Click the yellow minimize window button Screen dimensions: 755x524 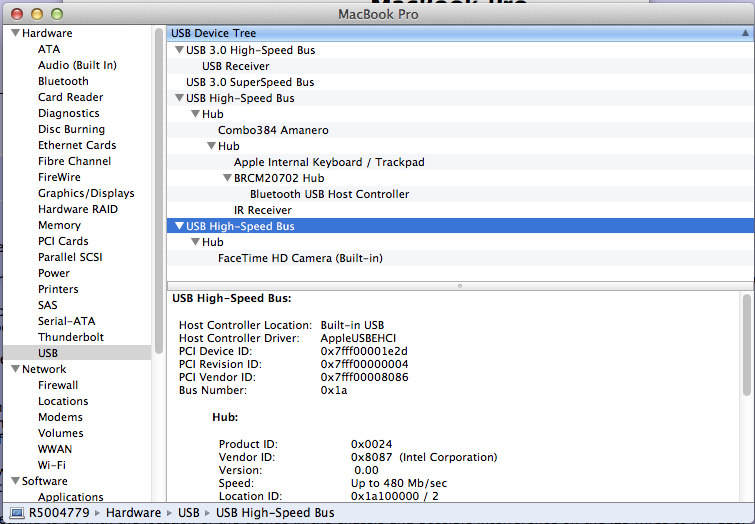coord(37,14)
